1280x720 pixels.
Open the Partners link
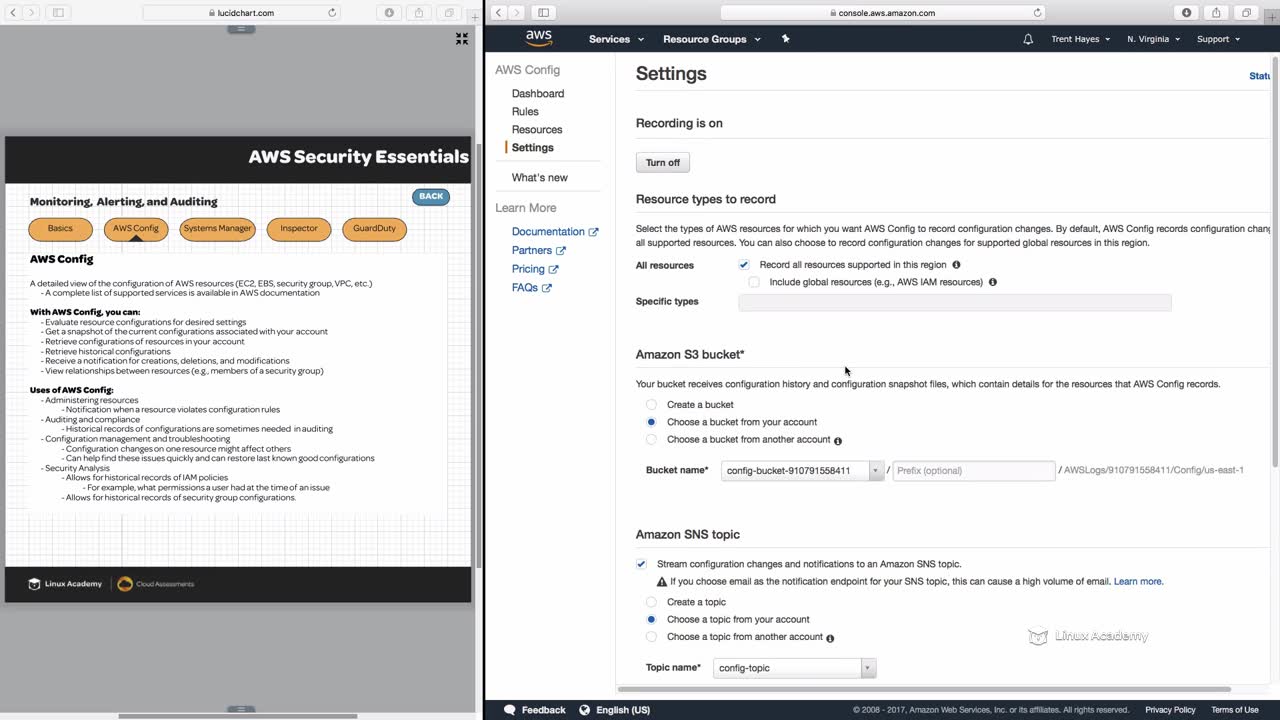[x=539, y=251]
